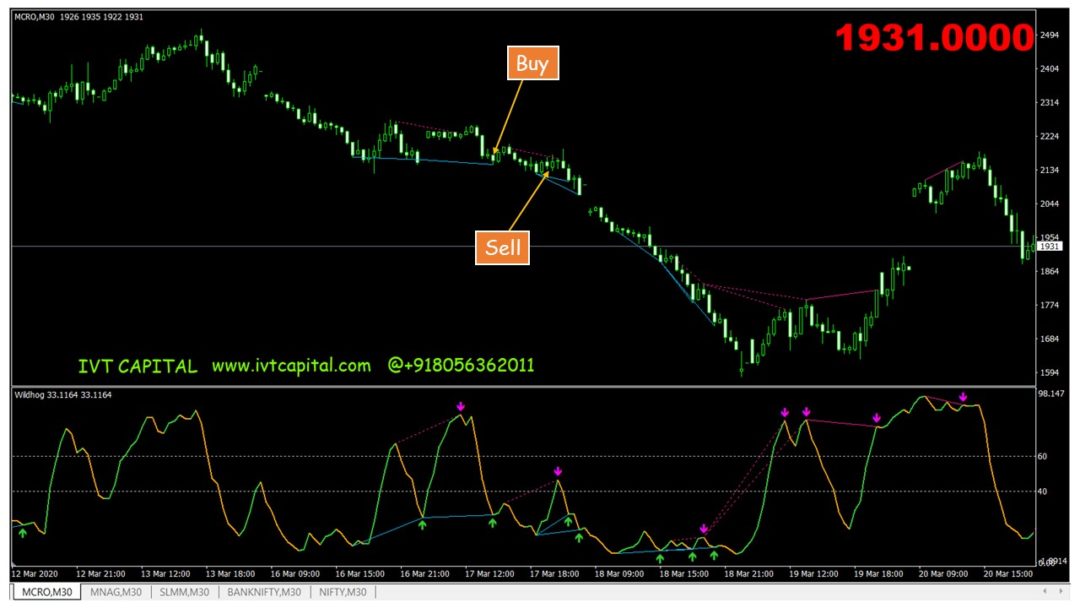Click the 1684 price axis label
The width and height of the screenshot is (1080, 608).
[1050, 339]
